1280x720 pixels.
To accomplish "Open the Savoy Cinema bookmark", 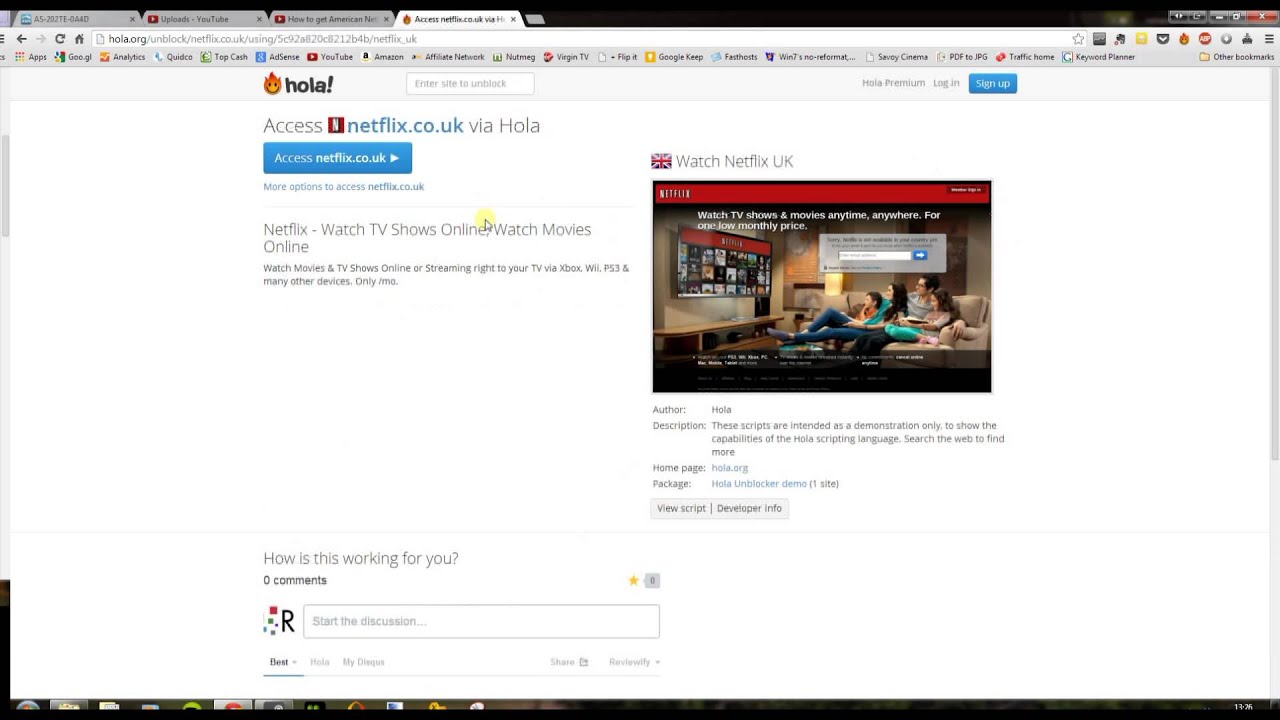I will point(897,57).
